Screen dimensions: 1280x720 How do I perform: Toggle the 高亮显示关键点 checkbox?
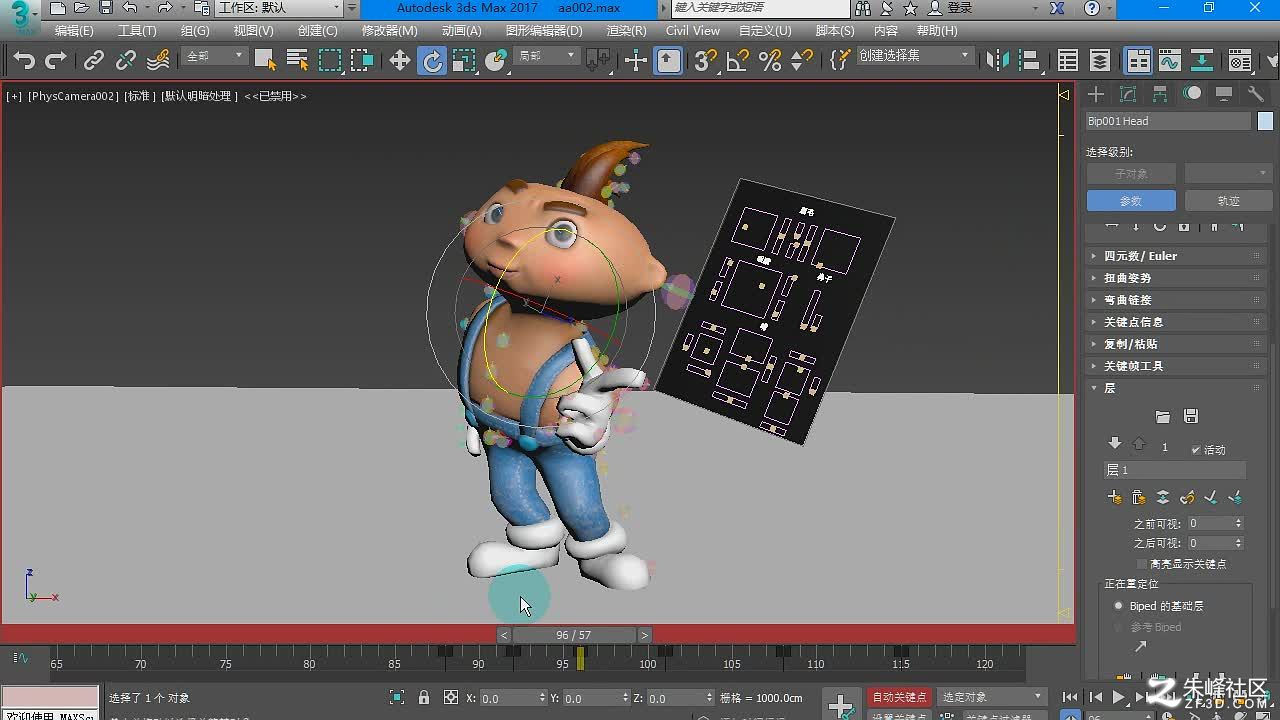1143,564
